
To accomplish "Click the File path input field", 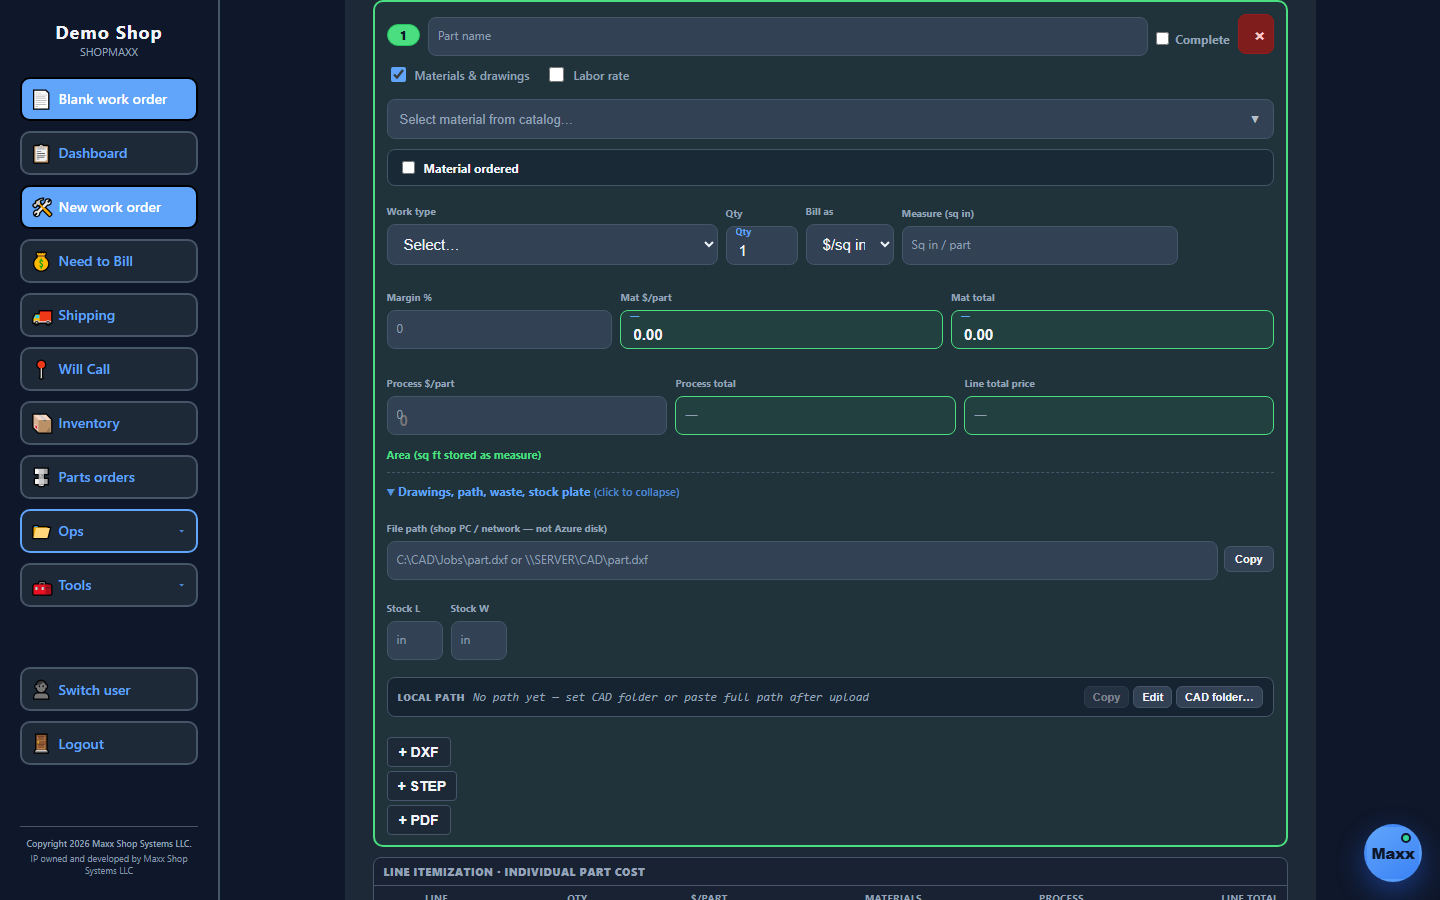I will (802, 560).
